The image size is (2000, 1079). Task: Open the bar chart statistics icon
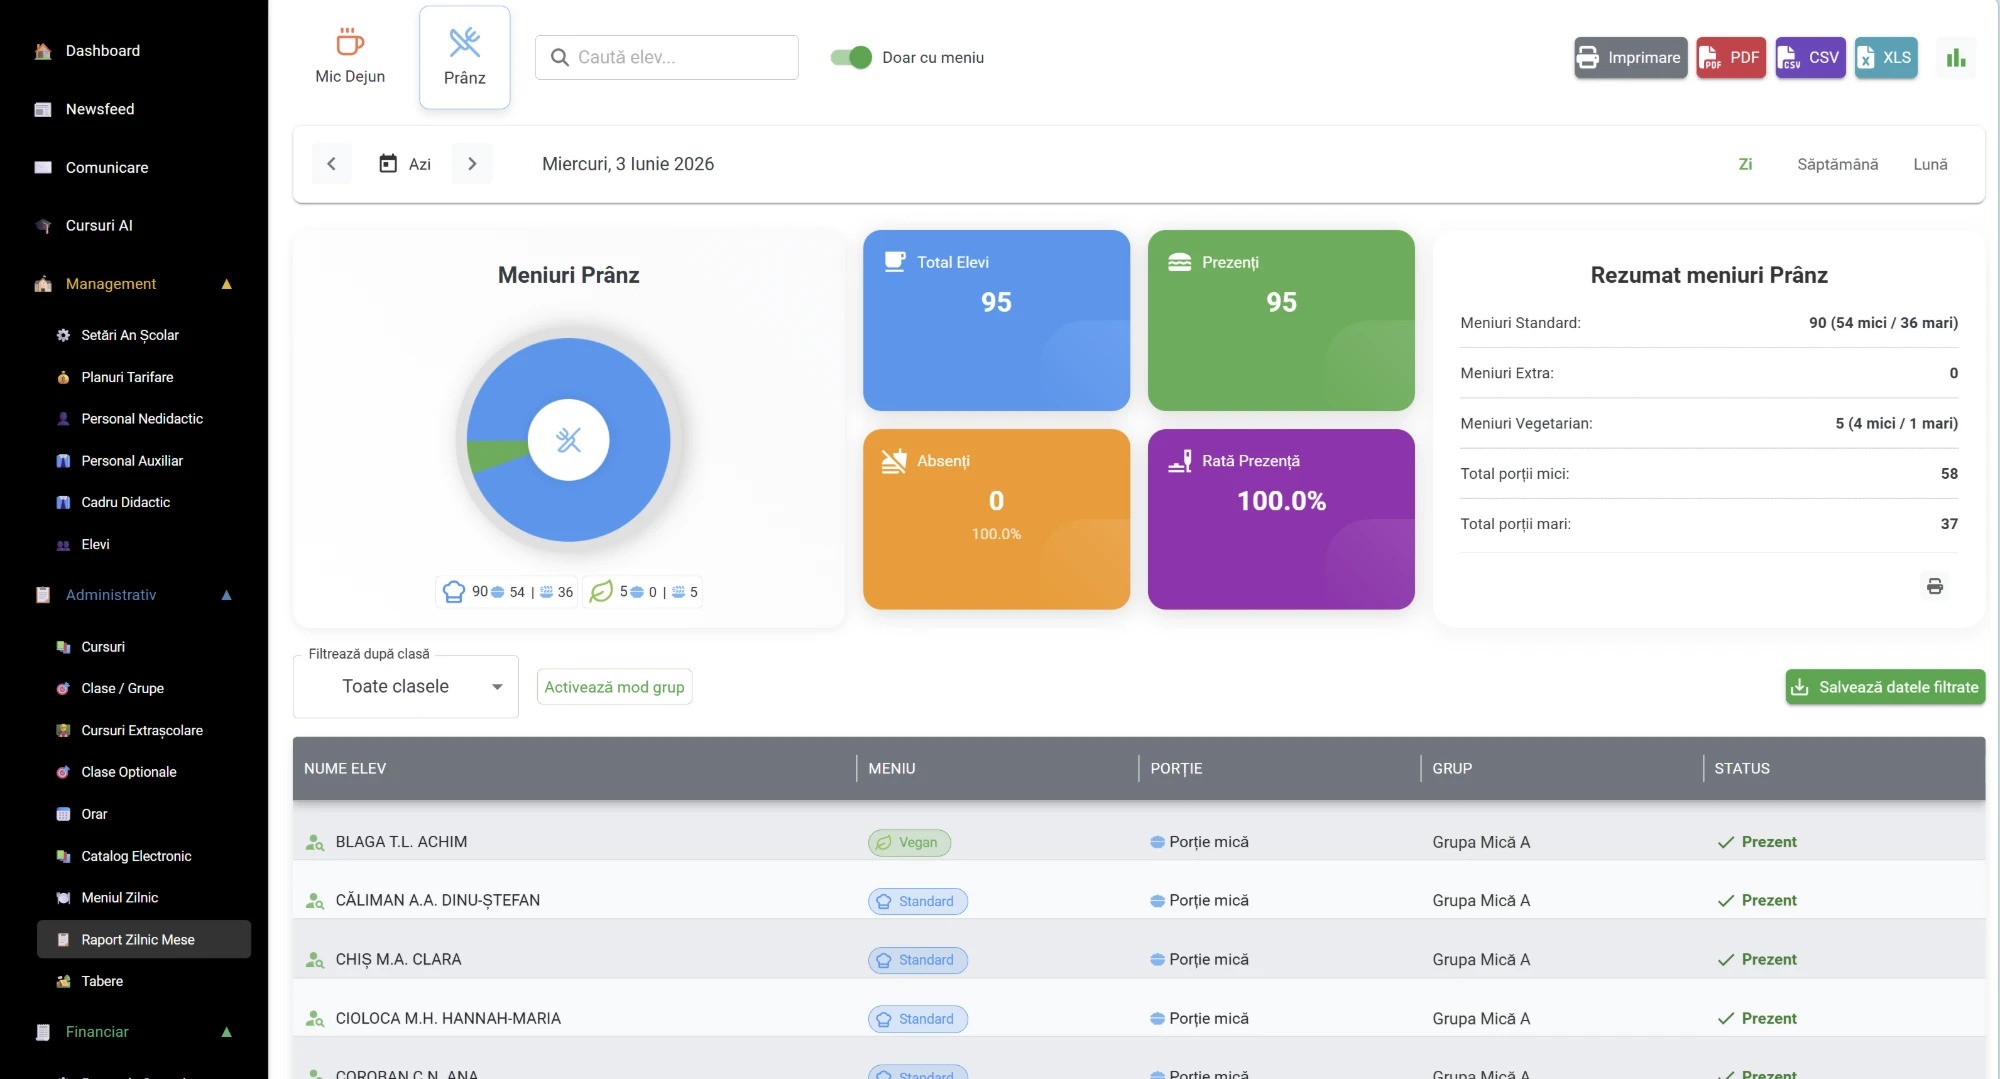point(1956,58)
